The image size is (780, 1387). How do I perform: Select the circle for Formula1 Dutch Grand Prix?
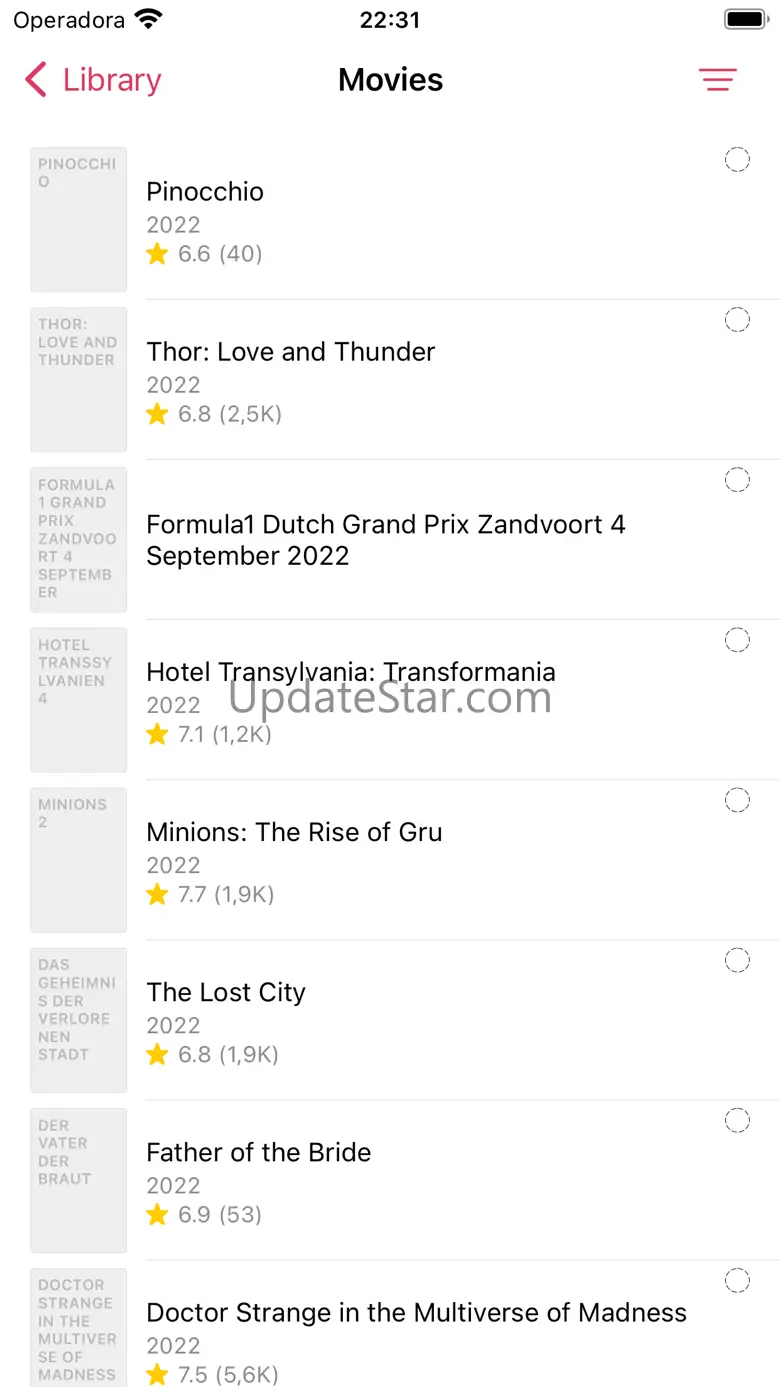click(737, 480)
